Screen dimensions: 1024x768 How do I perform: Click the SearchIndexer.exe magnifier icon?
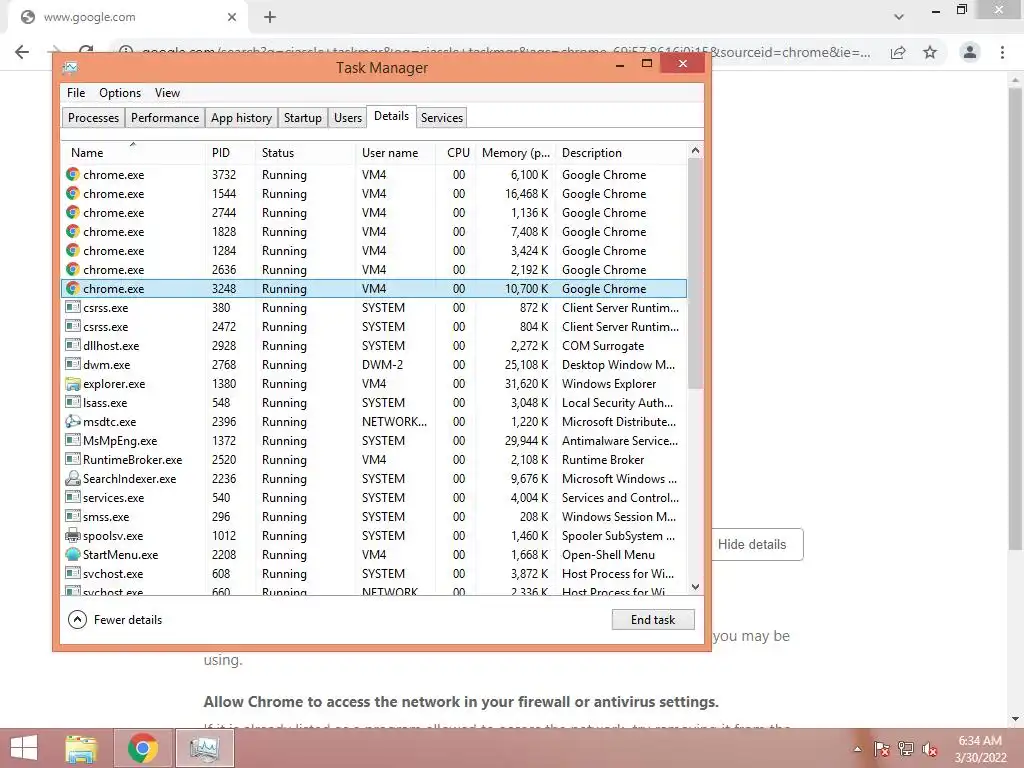pyautogui.click(x=72, y=478)
